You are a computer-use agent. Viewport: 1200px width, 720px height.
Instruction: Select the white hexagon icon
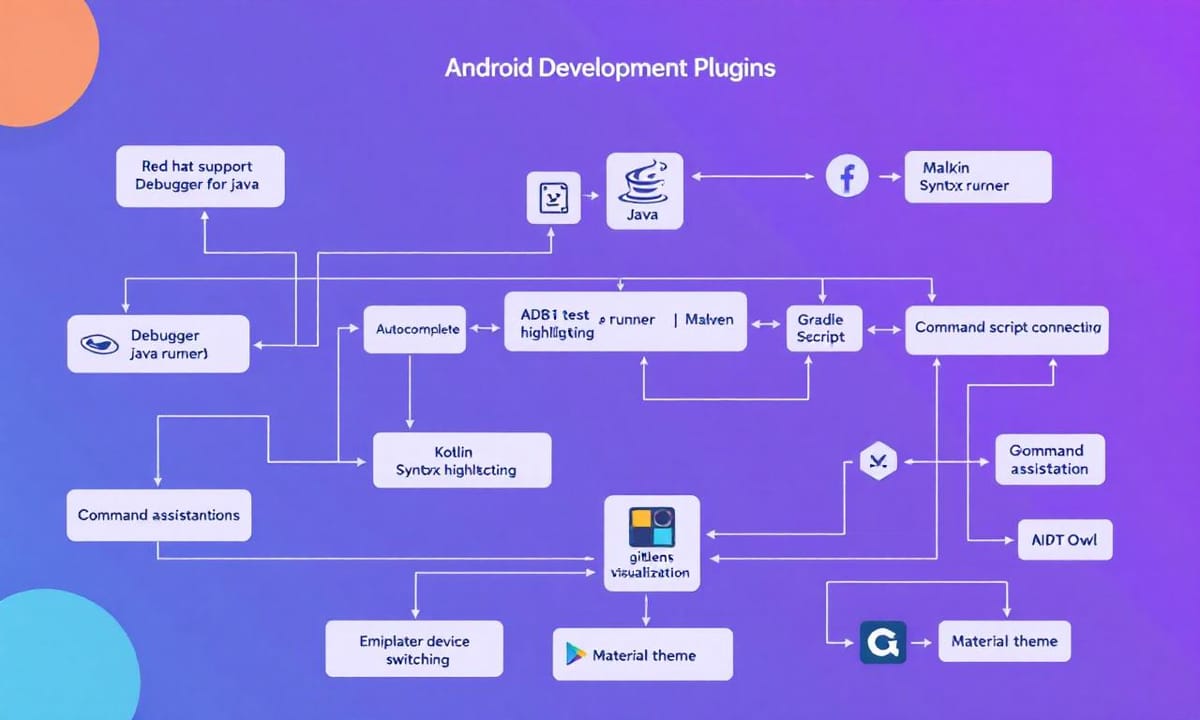(879, 461)
